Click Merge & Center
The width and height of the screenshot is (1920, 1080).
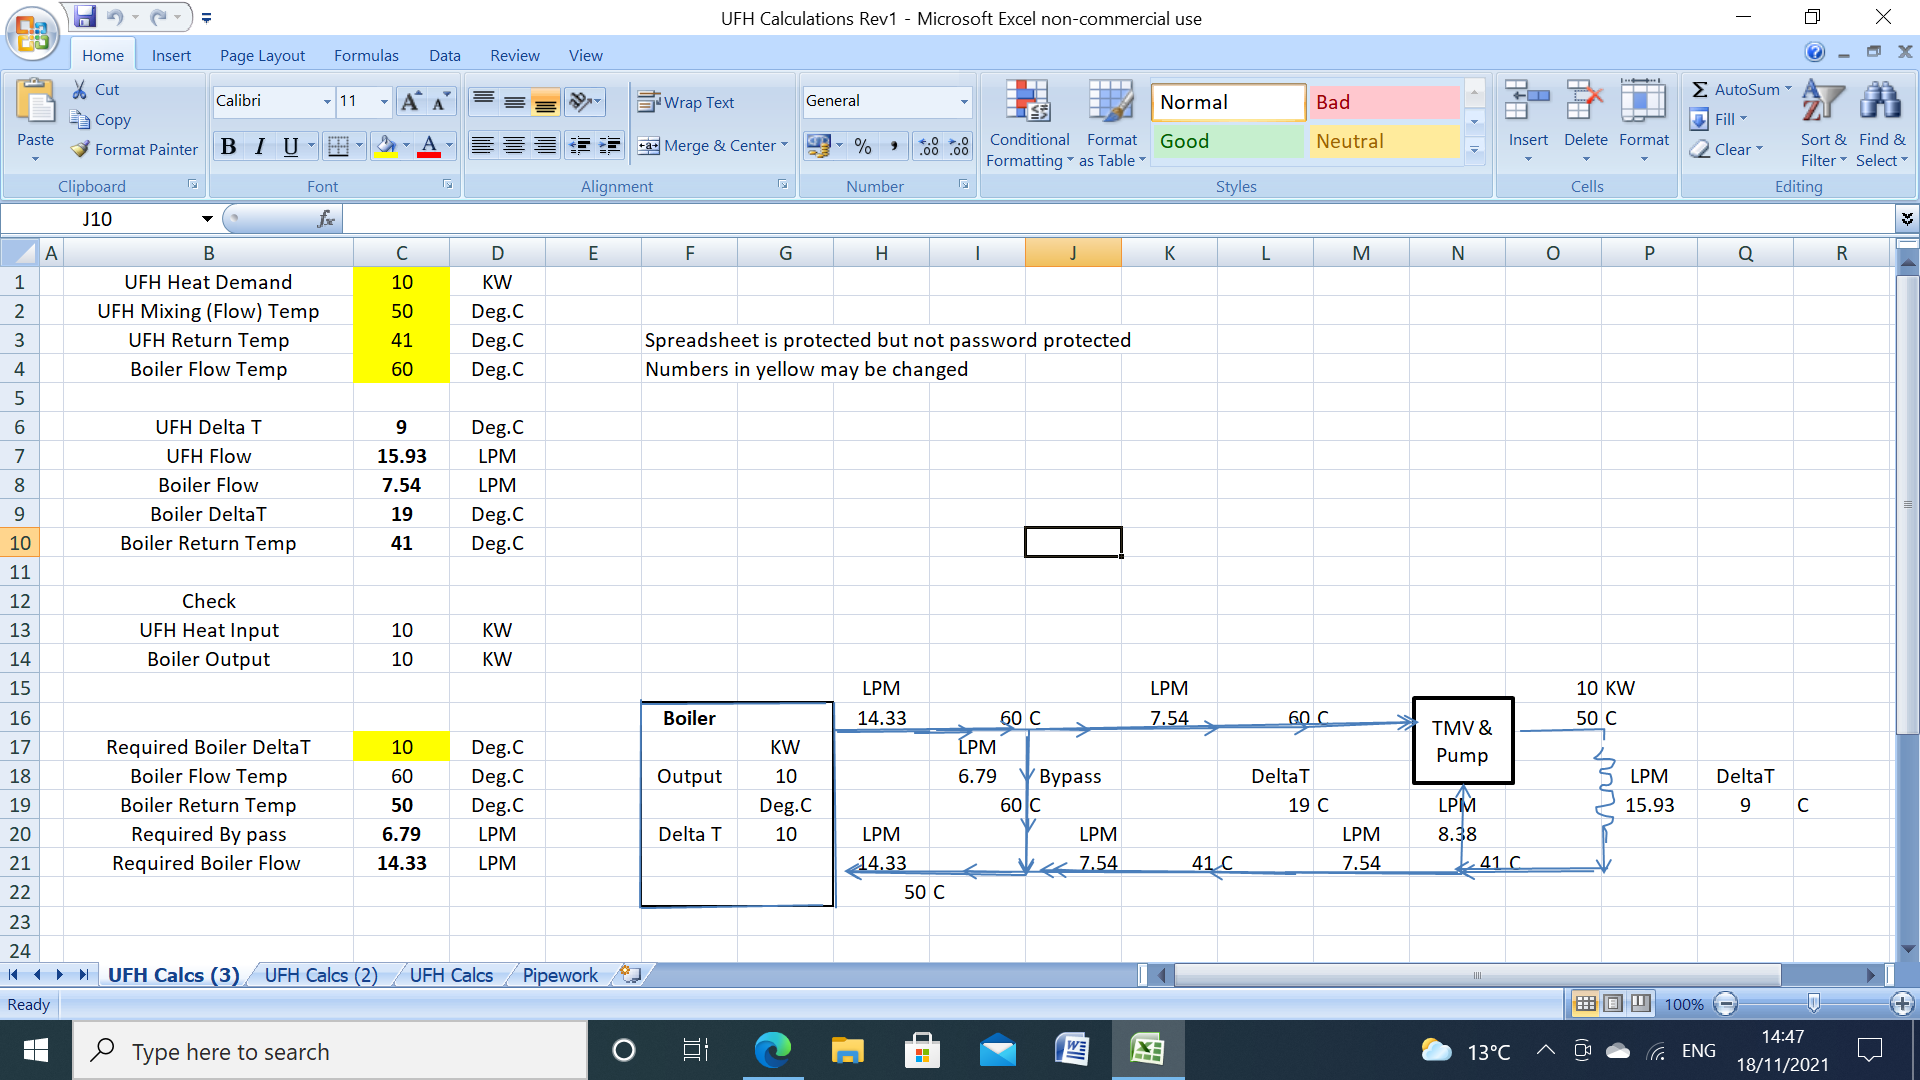pos(712,146)
